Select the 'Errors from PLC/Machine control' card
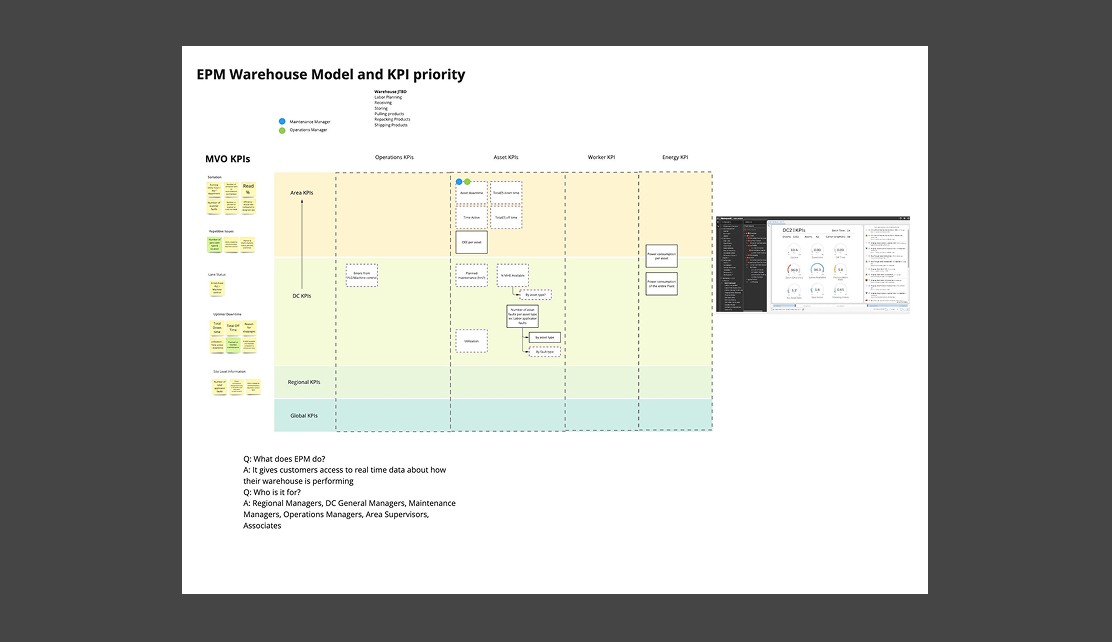This screenshot has width=1112, height=642. coord(362,275)
